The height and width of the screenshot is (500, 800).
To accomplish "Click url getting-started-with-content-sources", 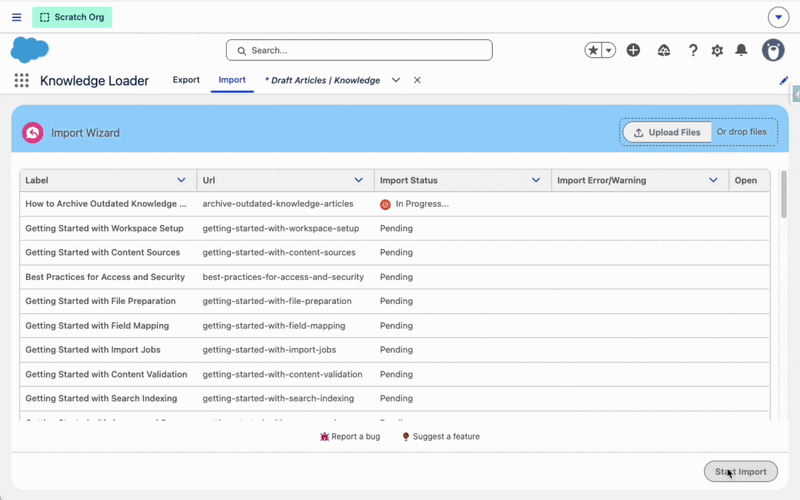I will pos(279,253).
